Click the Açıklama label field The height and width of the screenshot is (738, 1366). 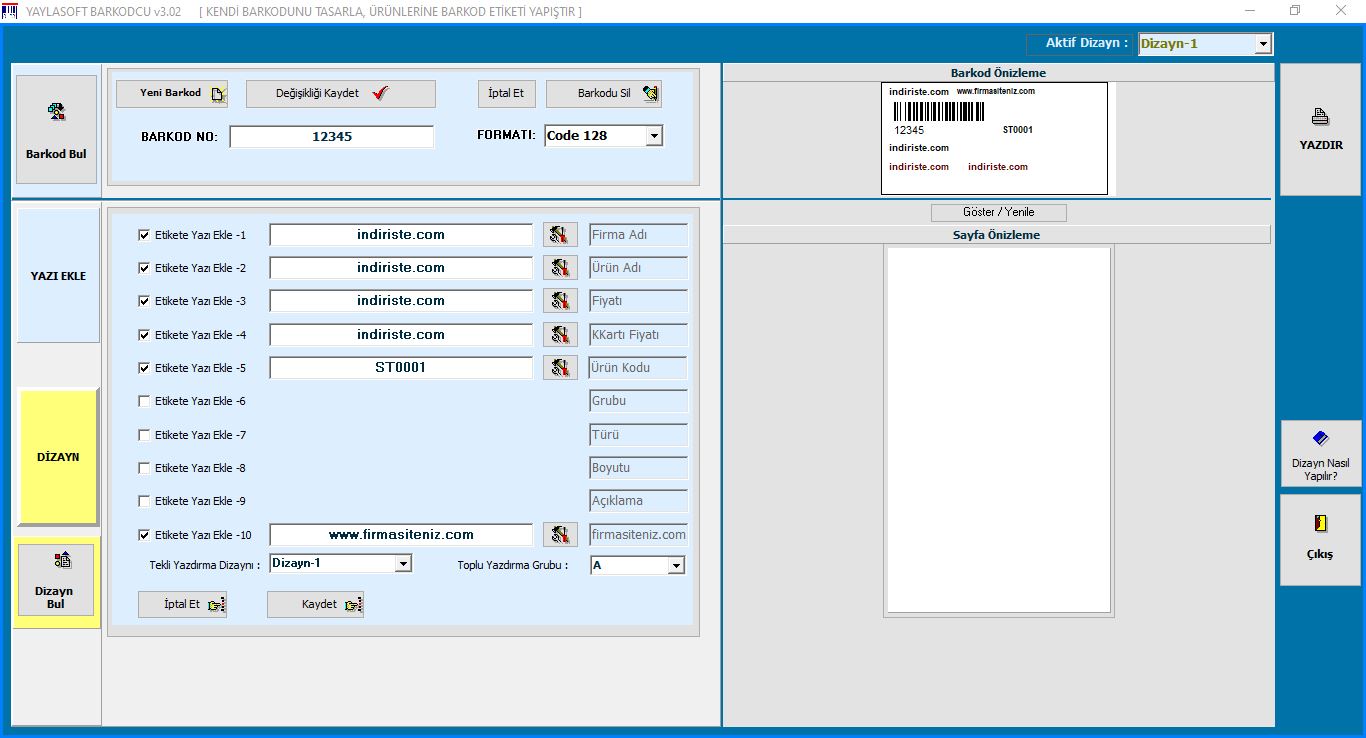tap(639, 501)
